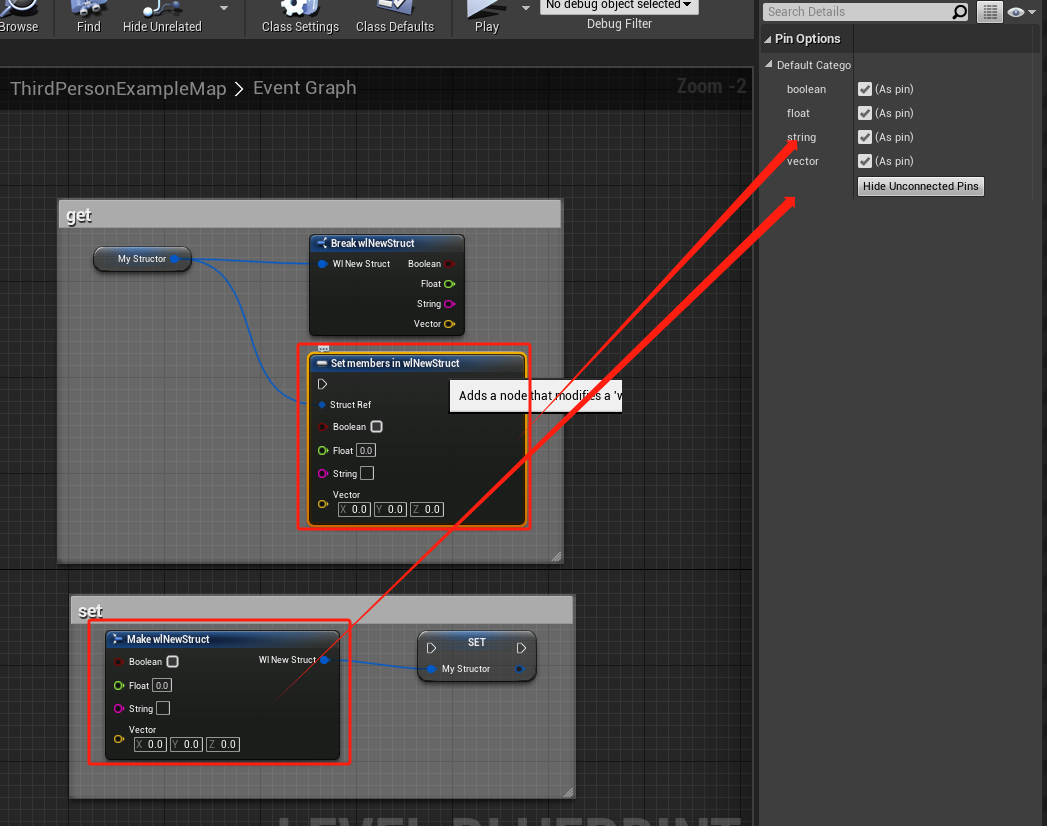Click My Structor output pin on SET node

[519, 668]
